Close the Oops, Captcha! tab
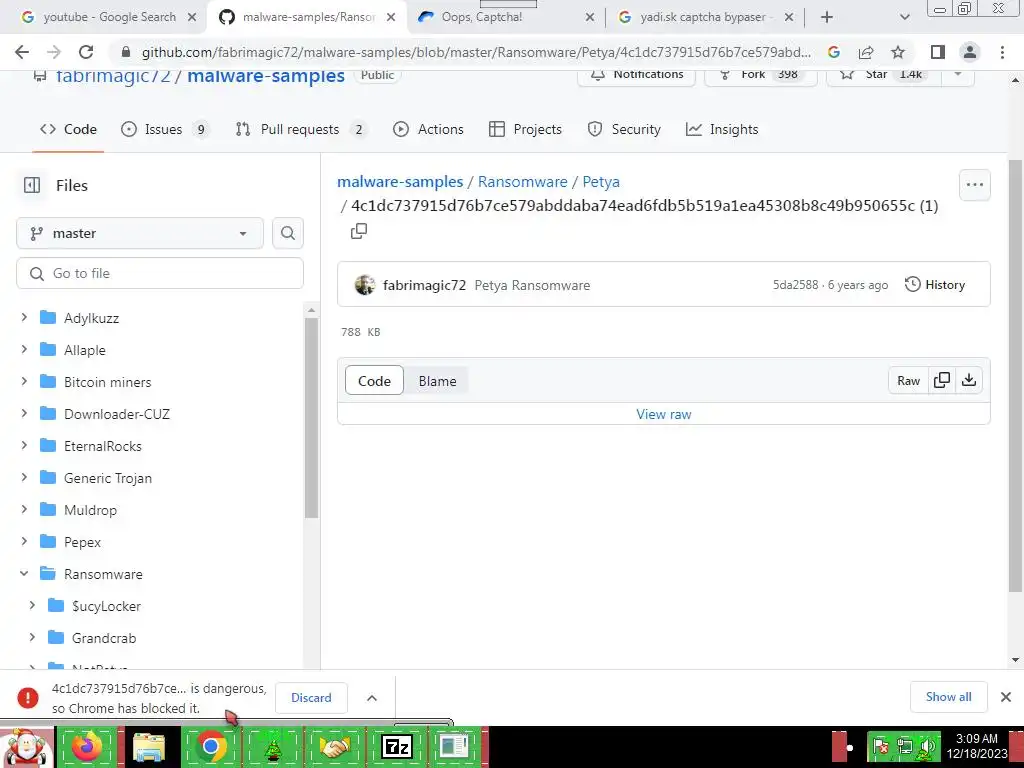1024x768 pixels. click(590, 17)
